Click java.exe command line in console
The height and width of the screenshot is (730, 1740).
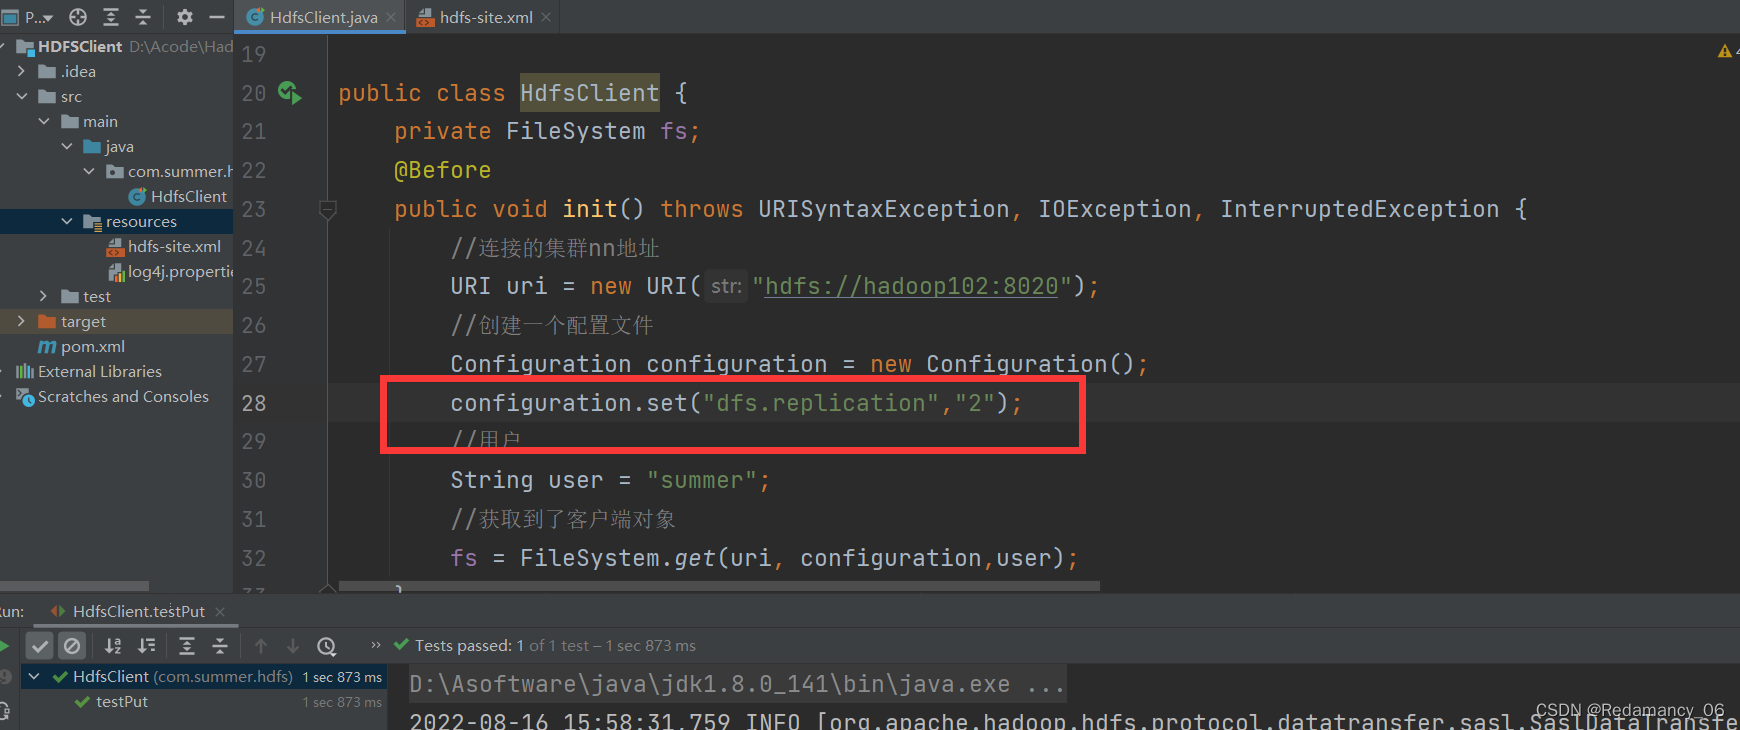(x=737, y=685)
